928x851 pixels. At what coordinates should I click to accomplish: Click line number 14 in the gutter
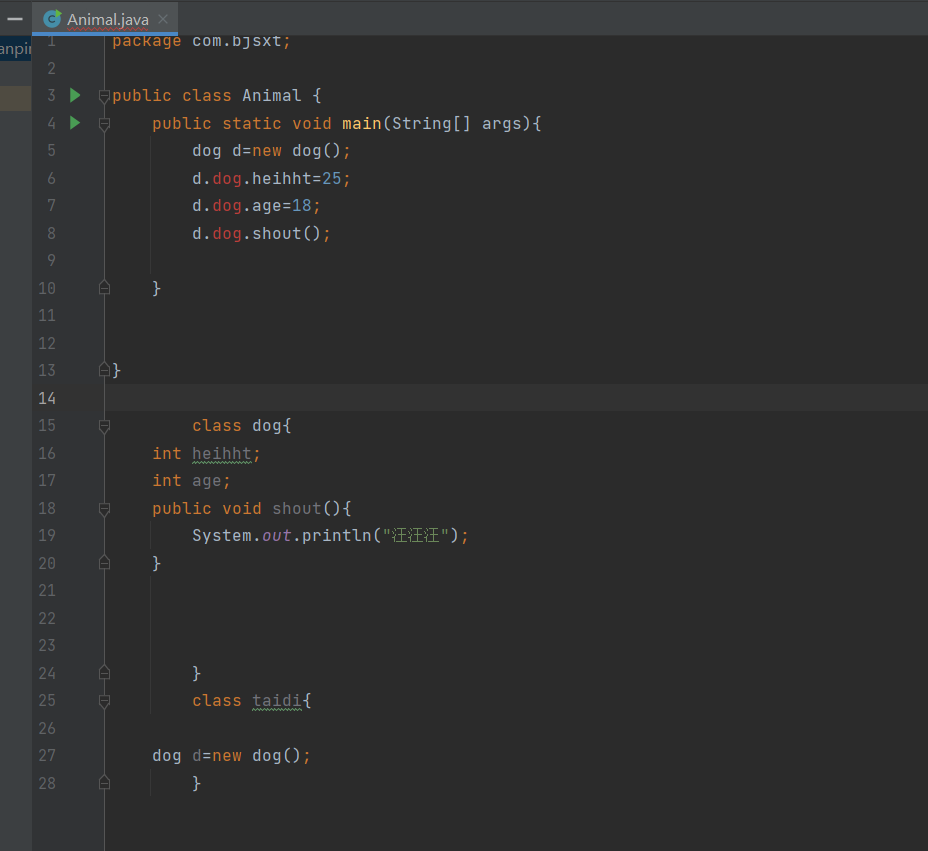point(47,398)
